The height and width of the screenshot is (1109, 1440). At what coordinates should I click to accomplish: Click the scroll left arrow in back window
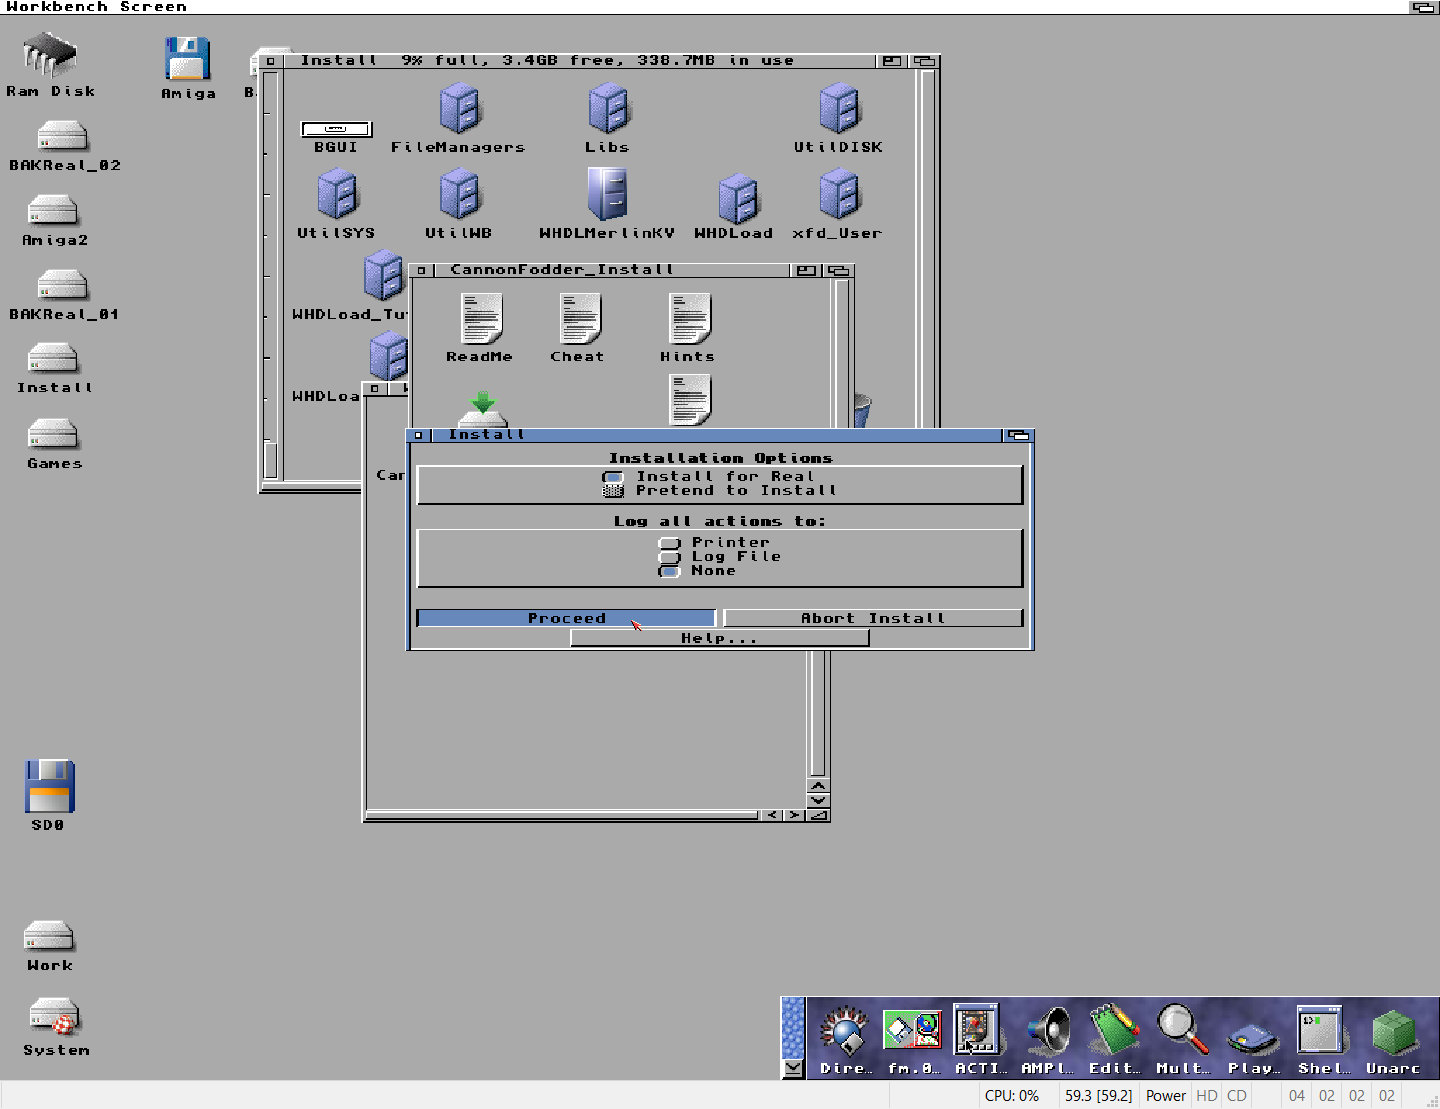click(x=771, y=815)
